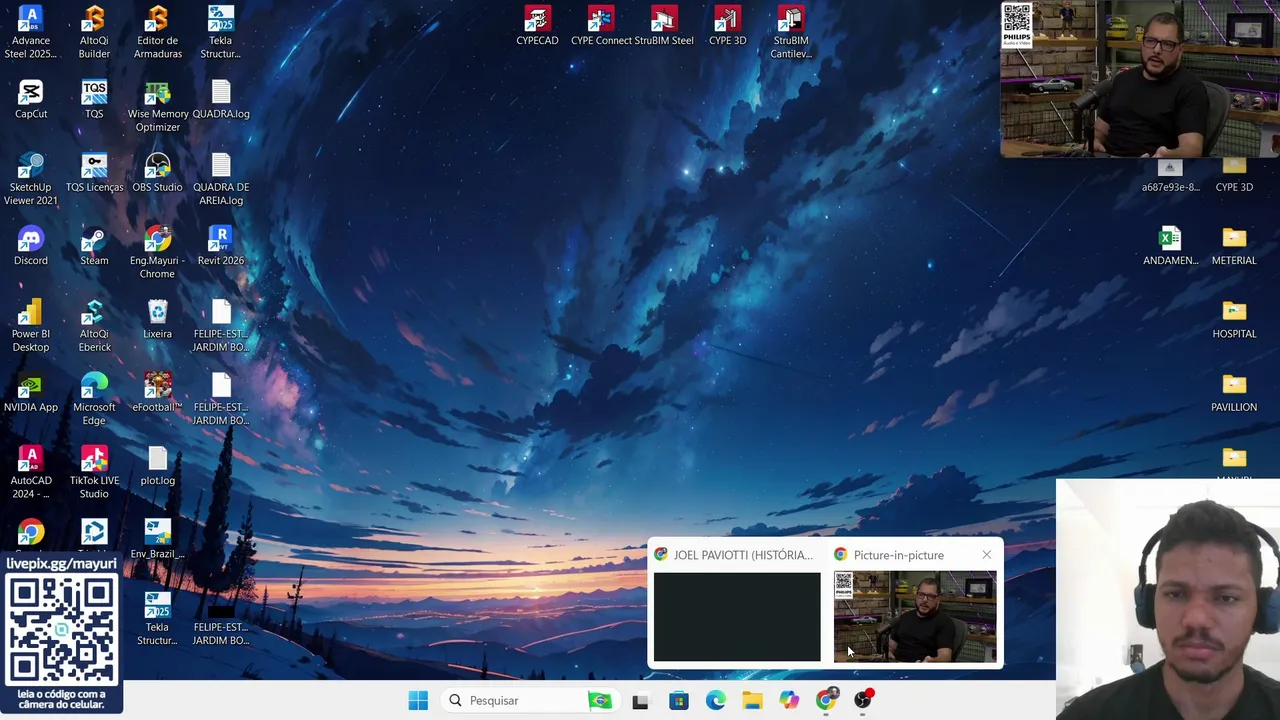The width and height of the screenshot is (1280, 720).
Task: Open the Windows Start menu
Action: click(x=418, y=700)
